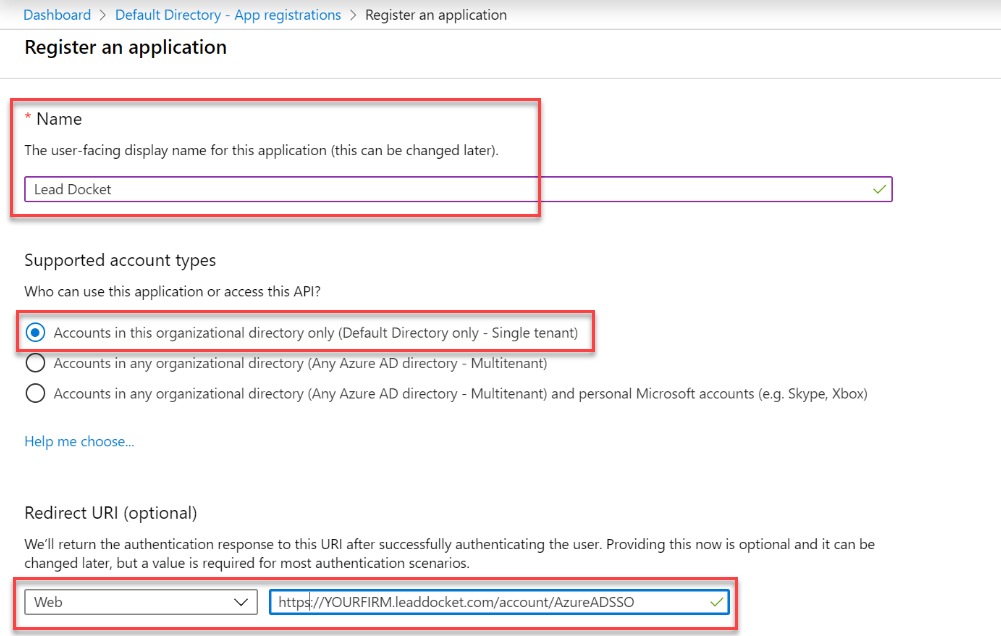Open the Web platform dropdown

coord(140,602)
